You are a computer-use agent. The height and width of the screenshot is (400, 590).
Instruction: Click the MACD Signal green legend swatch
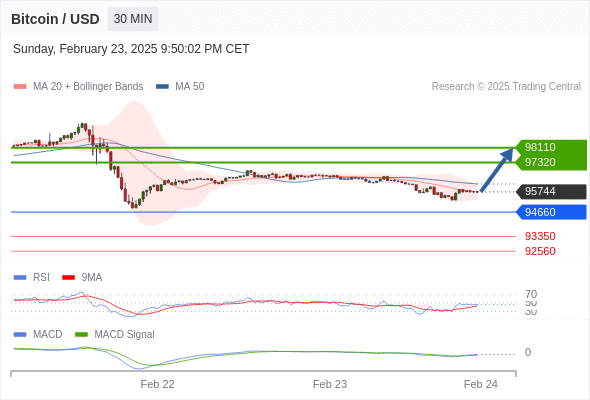point(81,335)
